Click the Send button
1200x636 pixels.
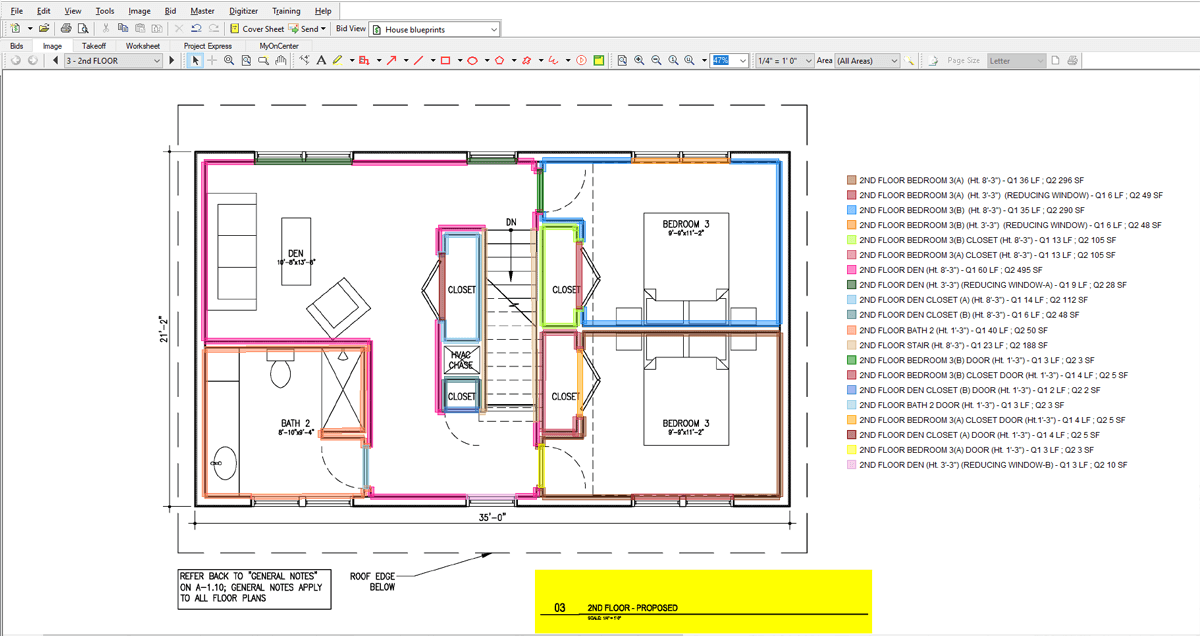coord(309,29)
